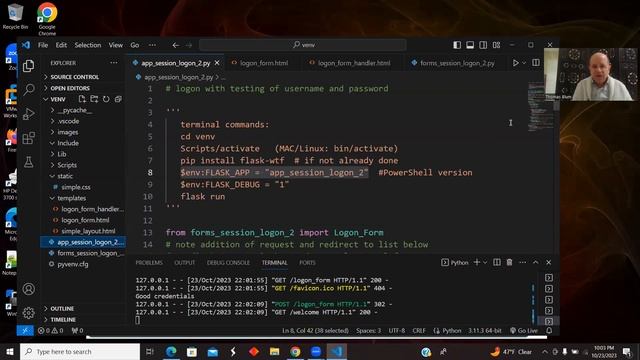Close the app_session_logon_2.py tab
This screenshot has width=640, height=360.
point(217,63)
